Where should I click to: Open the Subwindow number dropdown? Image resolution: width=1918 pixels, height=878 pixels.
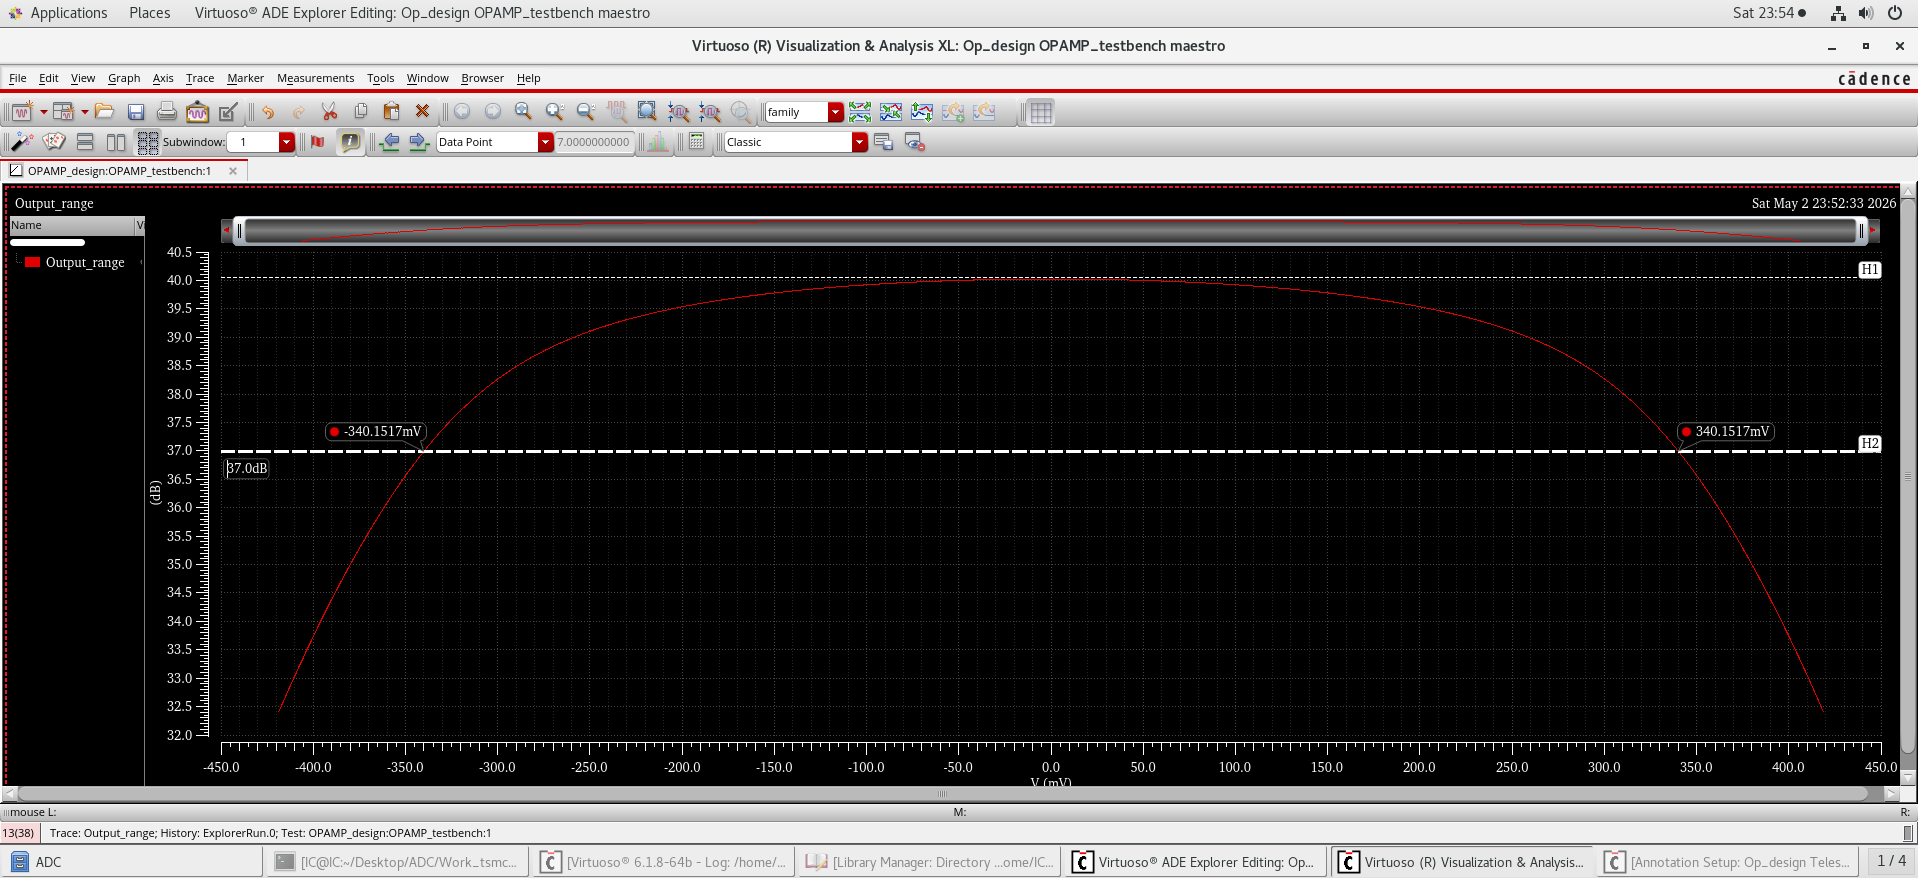point(286,142)
